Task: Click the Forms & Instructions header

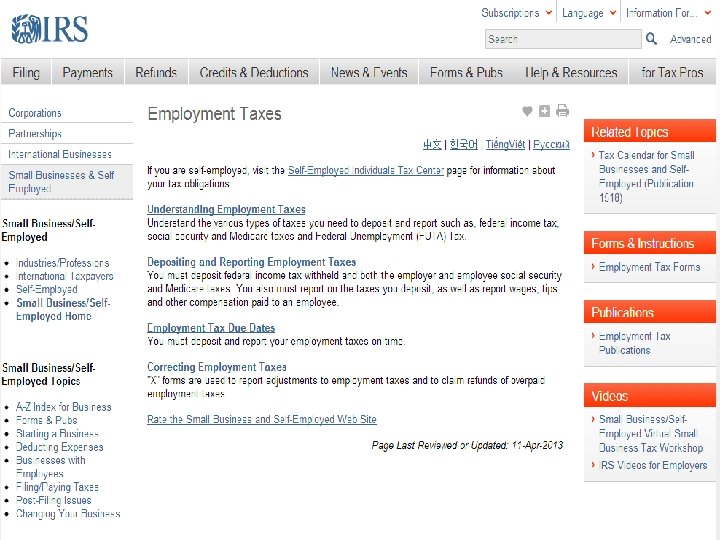Action: point(650,243)
